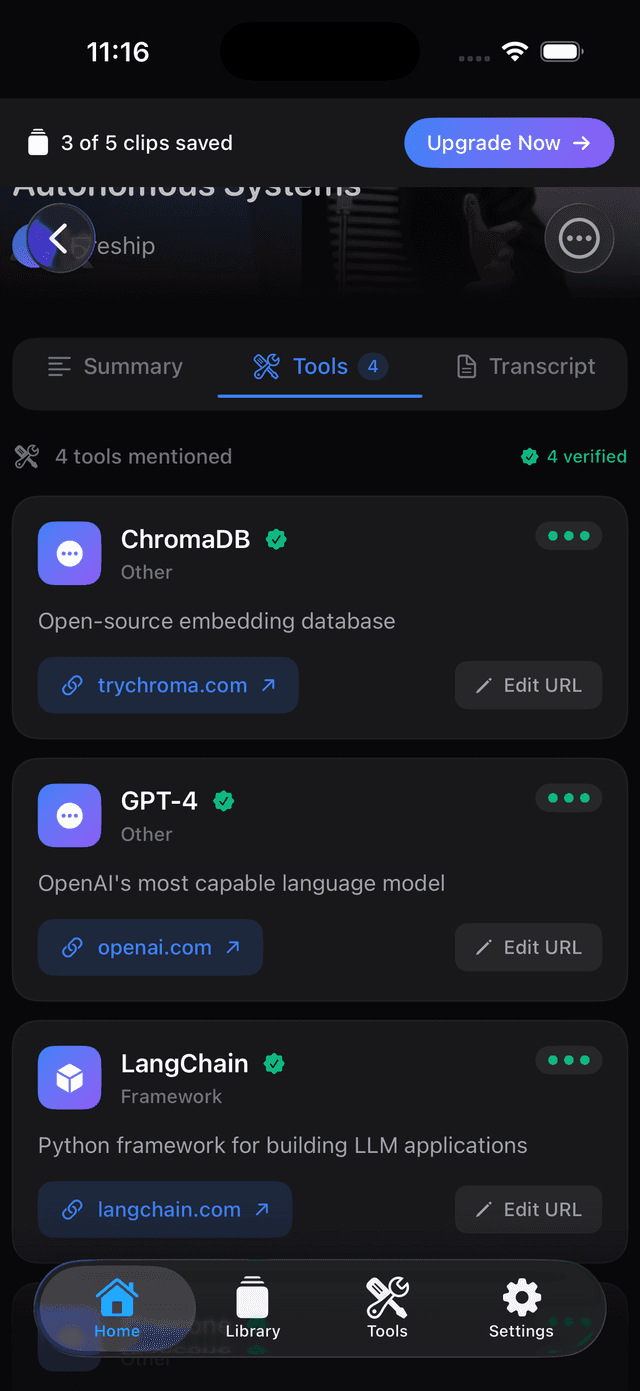Edit URL for the GPT-4 tool
This screenshot has width=640, height=1391.
pyautogui.click(x=528, y=947)
